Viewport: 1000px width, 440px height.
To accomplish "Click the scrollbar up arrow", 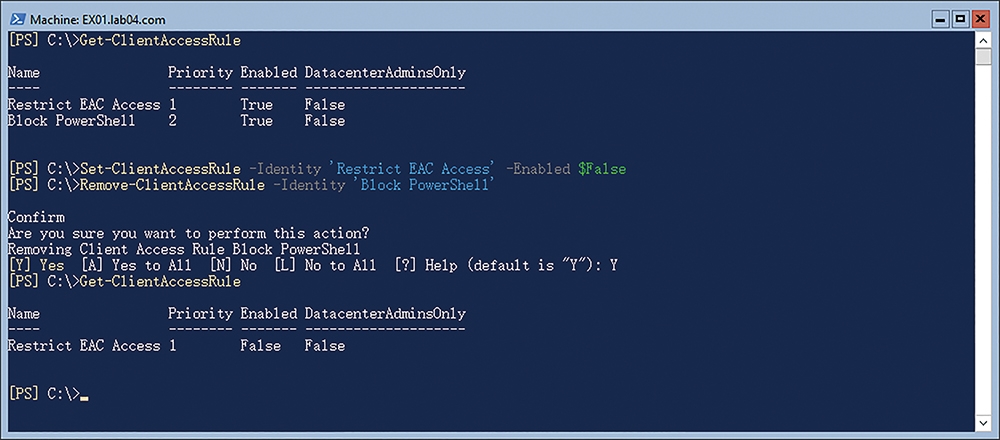I will pos(982,40).
